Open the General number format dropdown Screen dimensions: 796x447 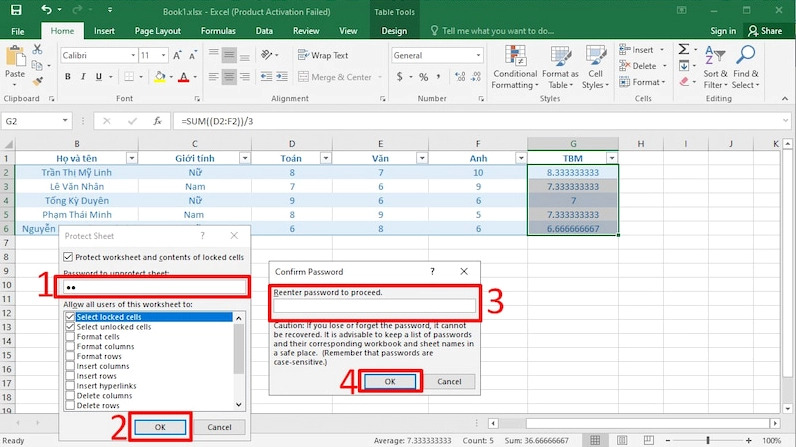coord(478,55)
